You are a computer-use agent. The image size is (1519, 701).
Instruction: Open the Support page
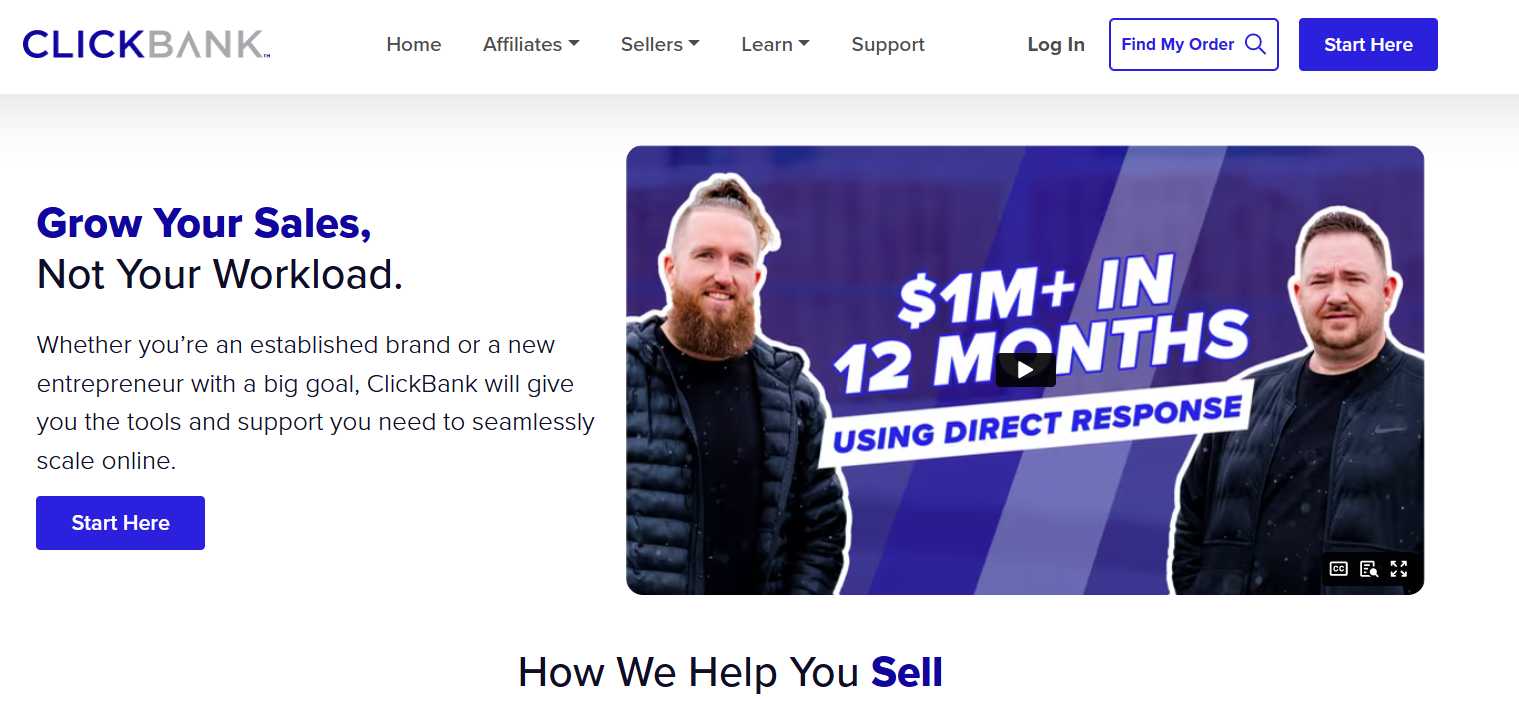coord(888,44)
